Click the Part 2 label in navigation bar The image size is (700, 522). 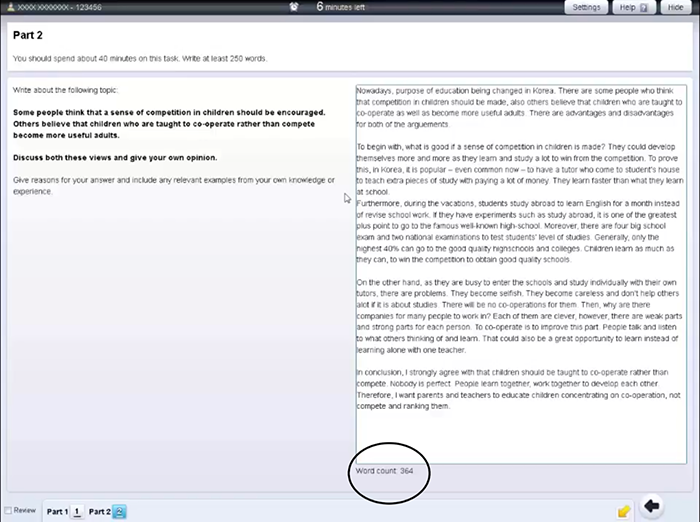pyautogui.click(x=99, y=511)
